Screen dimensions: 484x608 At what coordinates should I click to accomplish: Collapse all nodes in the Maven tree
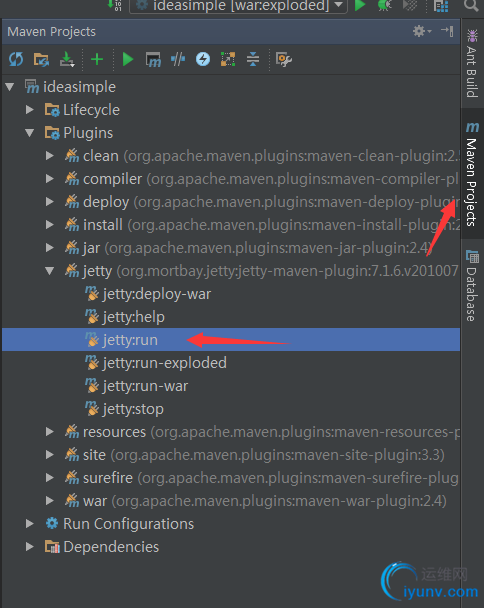(x=253, y=59)
